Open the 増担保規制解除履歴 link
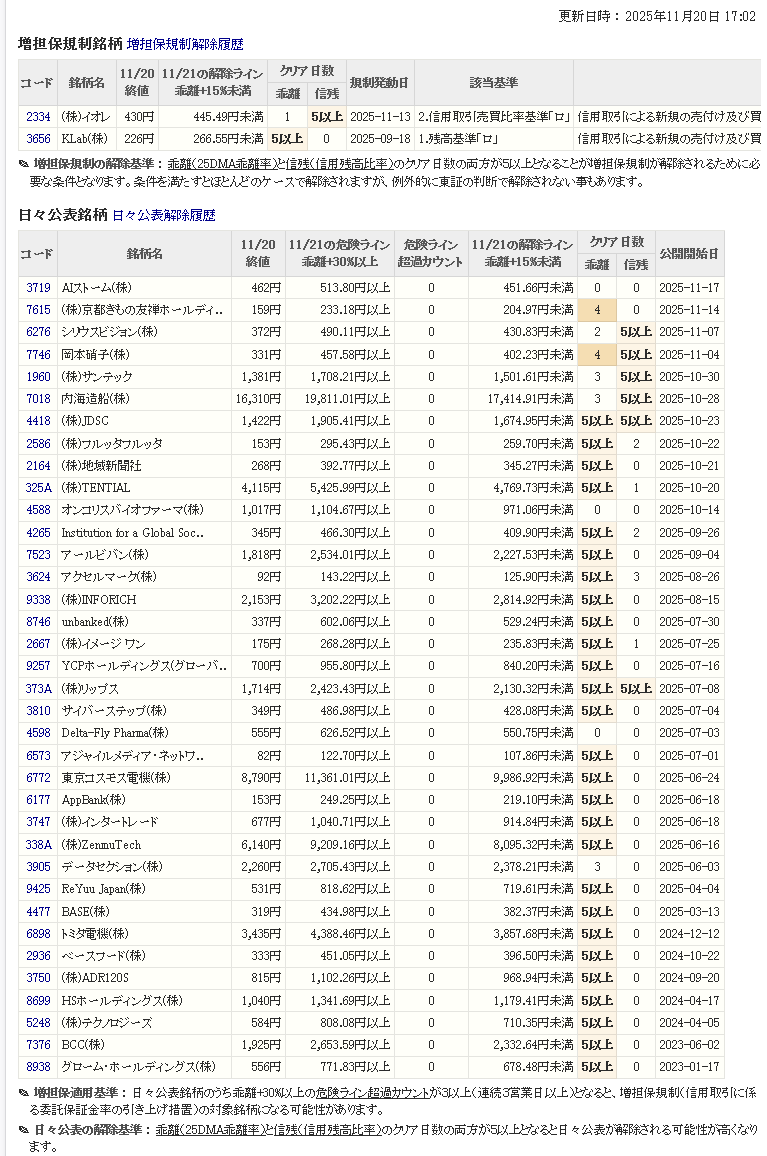The image size is (767, 1156). tap(185, 44)
